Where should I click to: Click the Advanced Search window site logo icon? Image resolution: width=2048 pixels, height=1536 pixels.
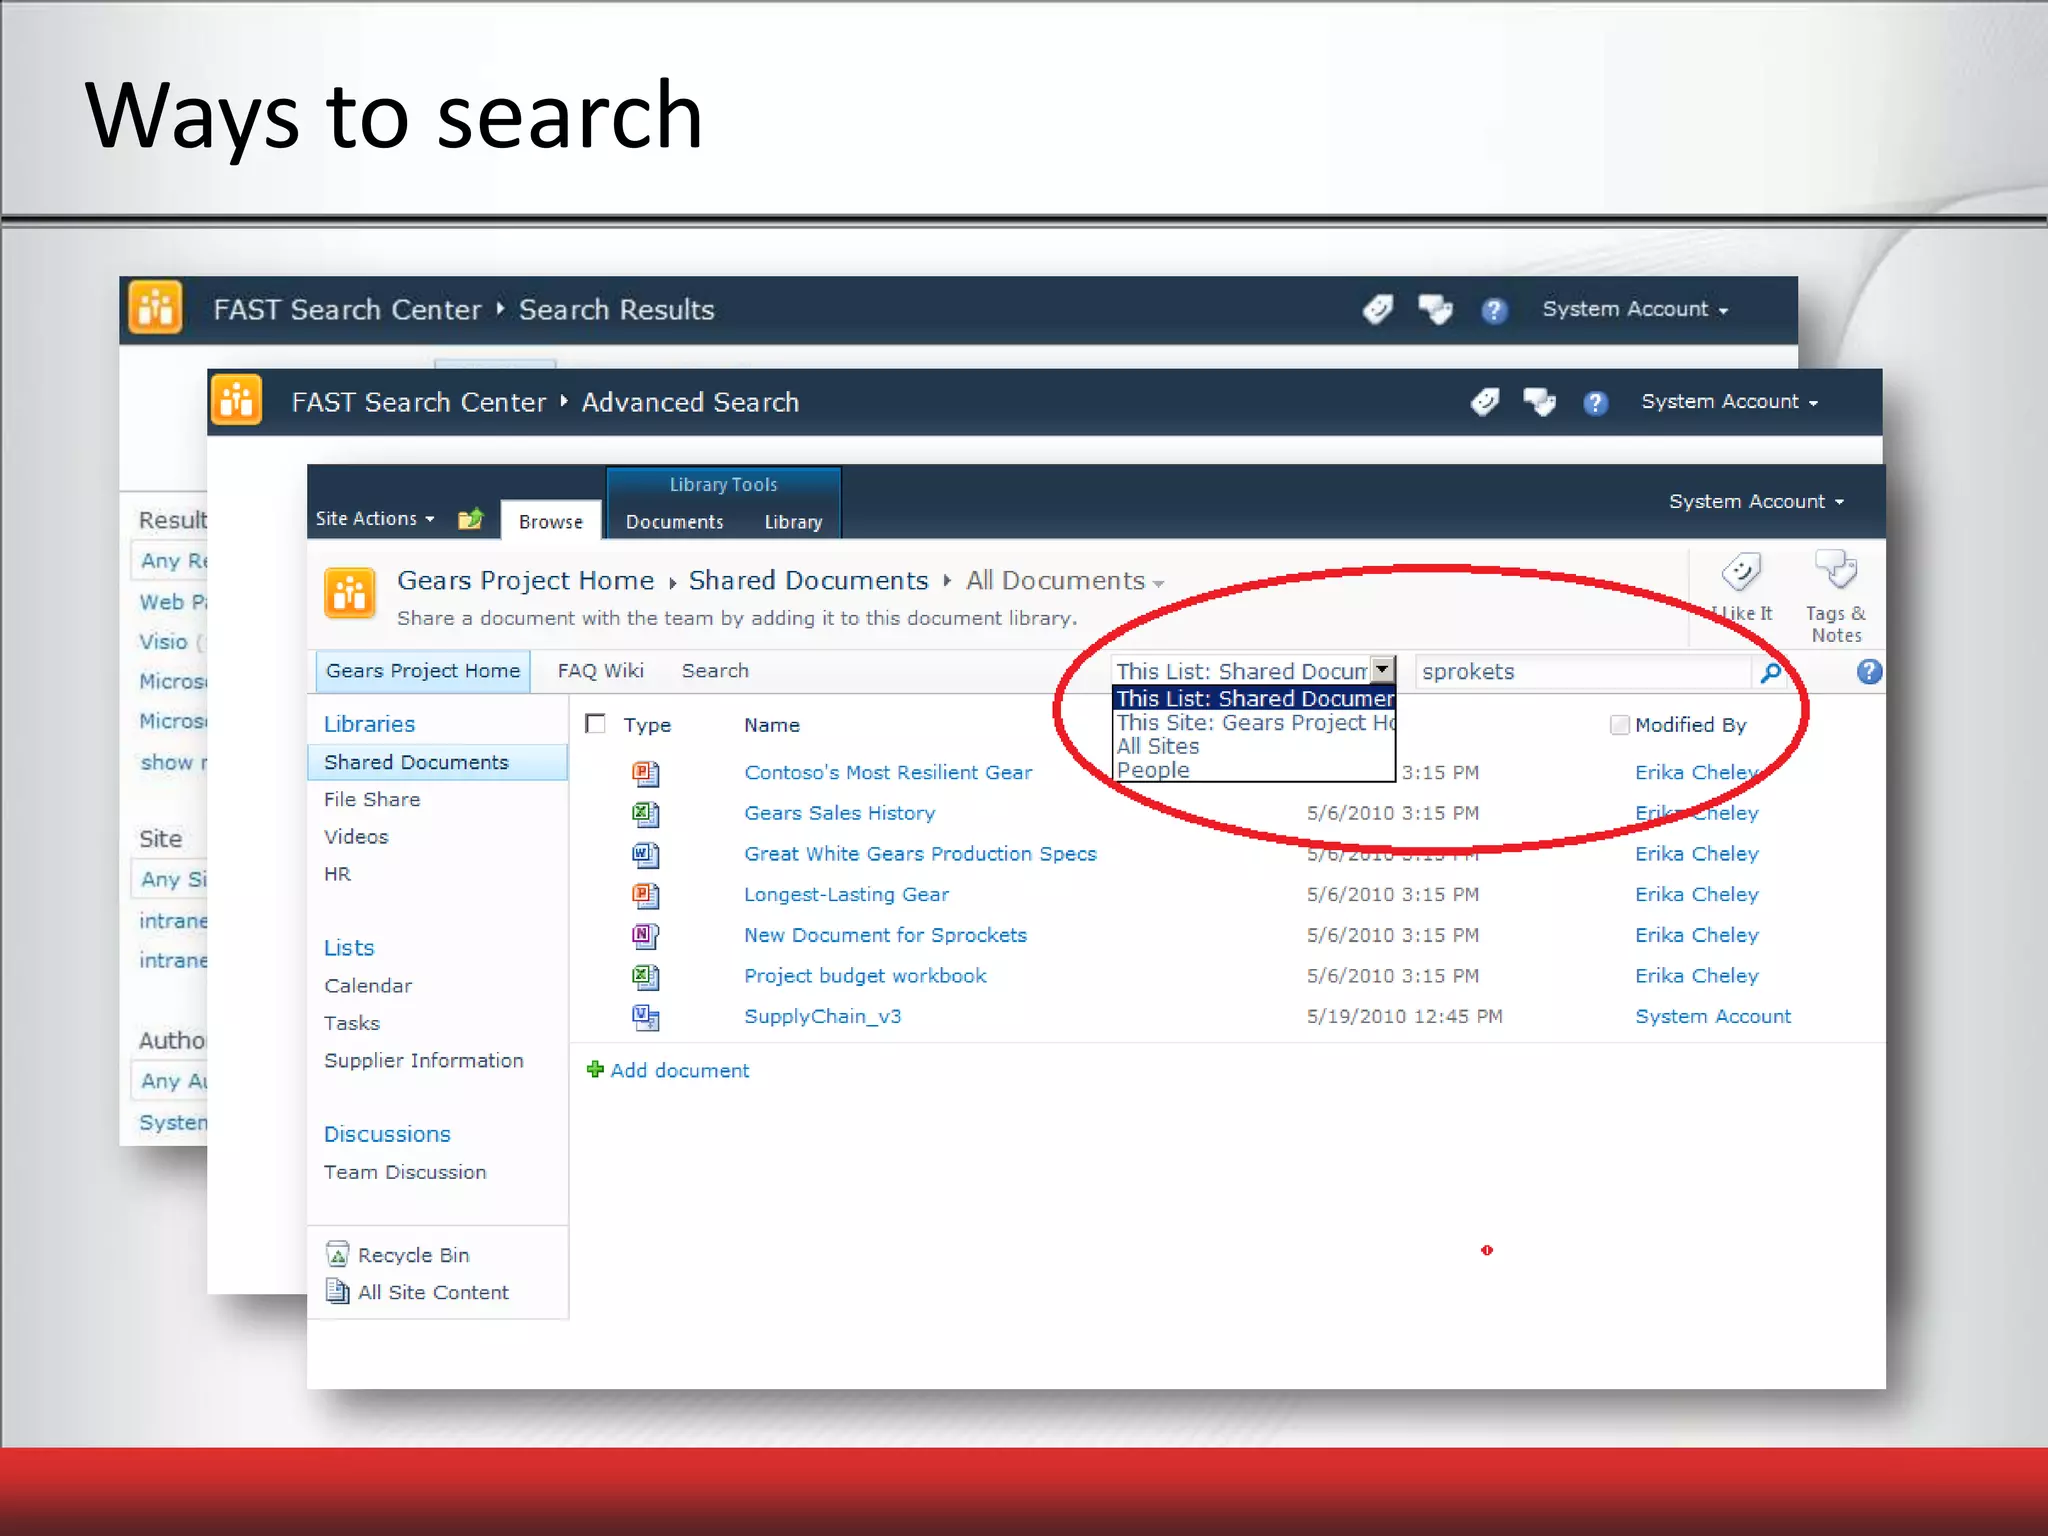[x=237, y=400]
